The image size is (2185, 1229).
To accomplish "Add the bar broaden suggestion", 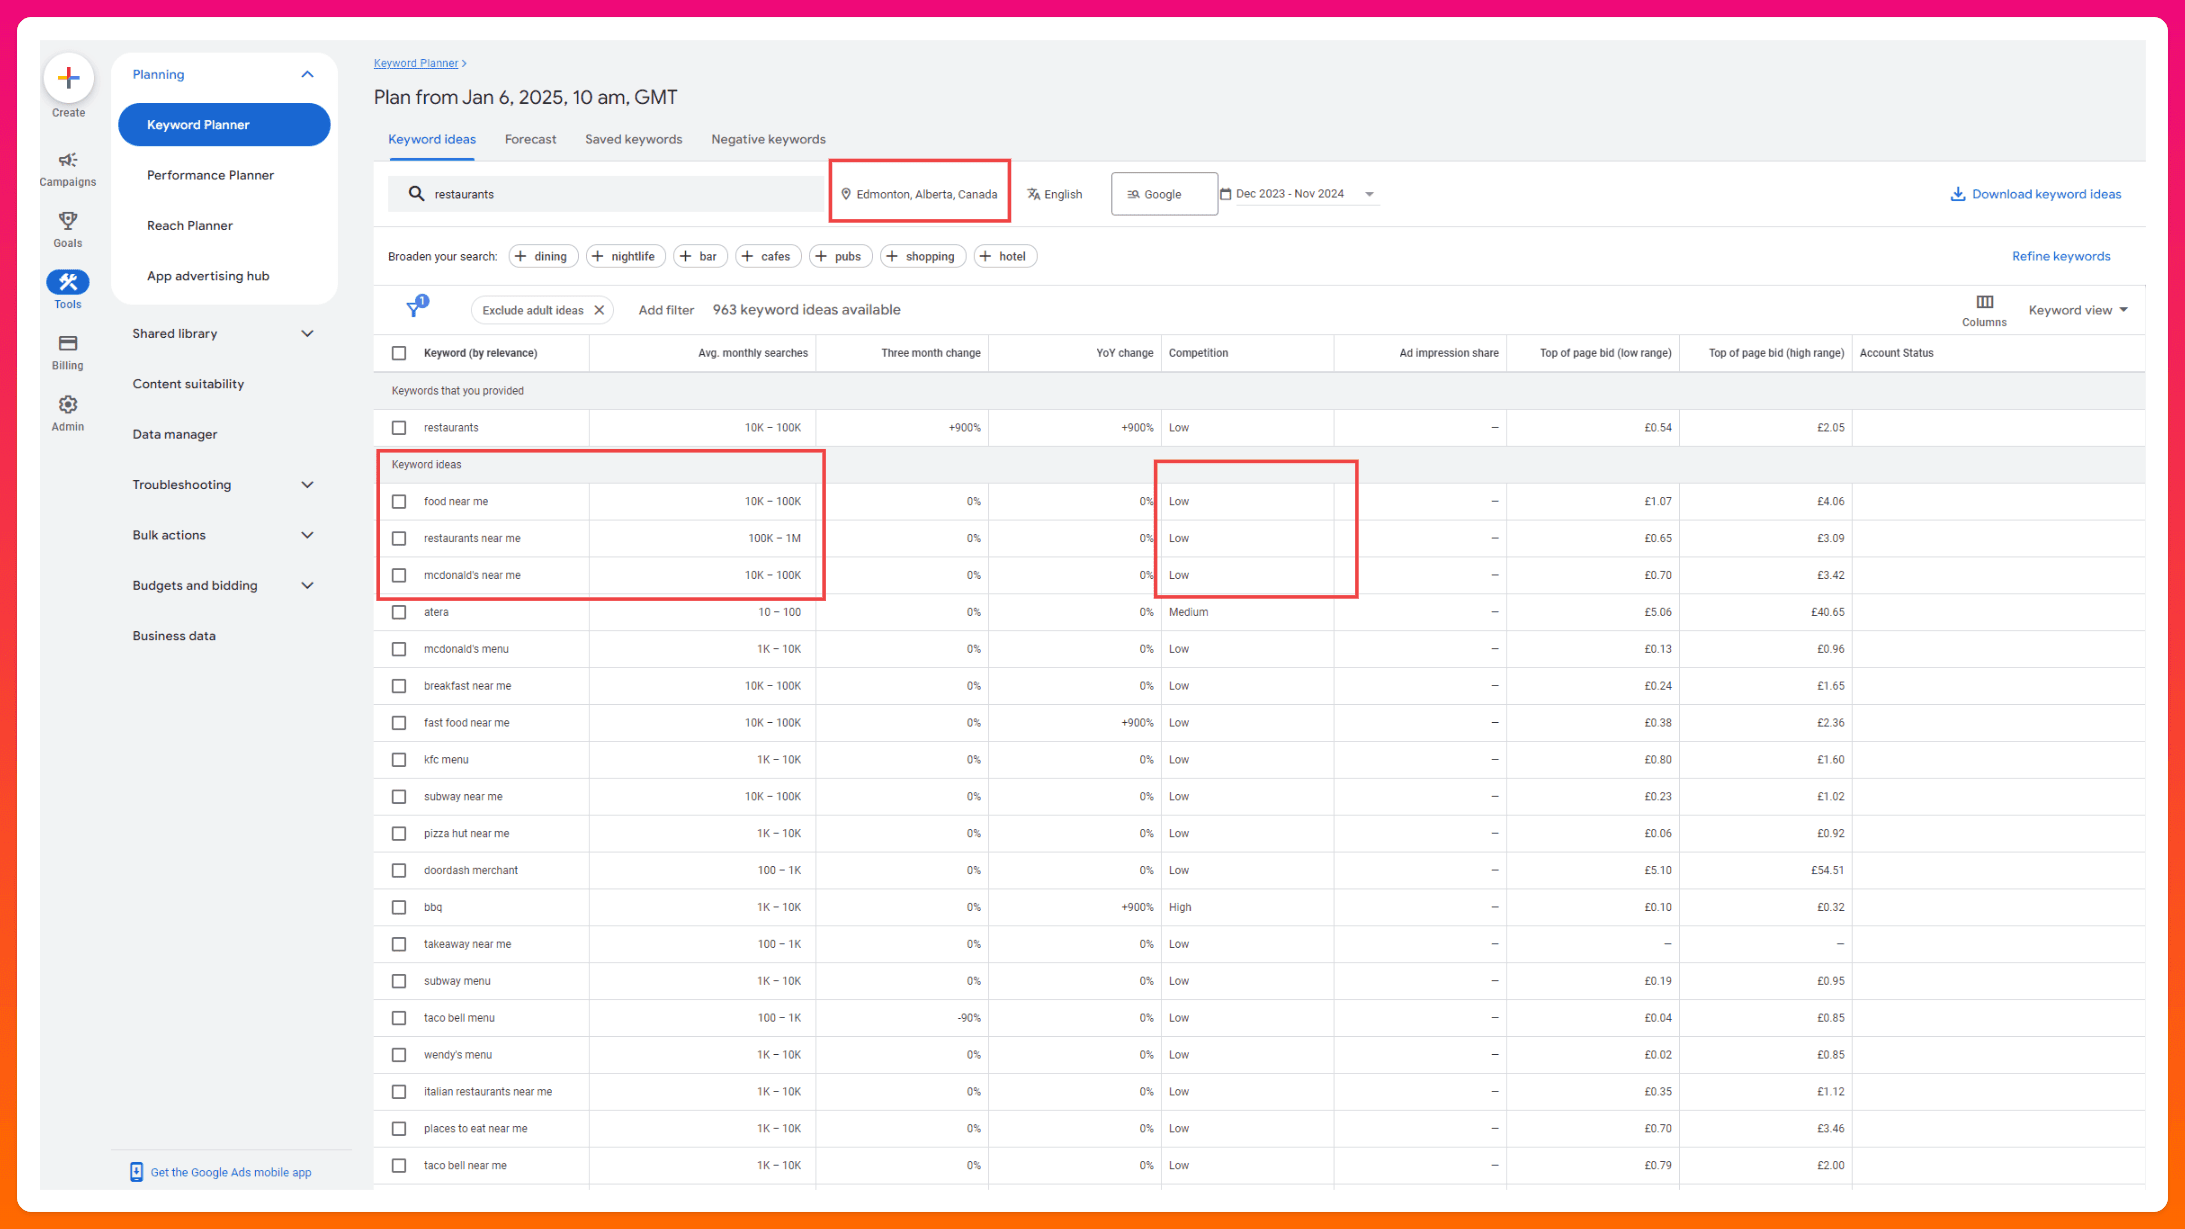I will [700, 256].
